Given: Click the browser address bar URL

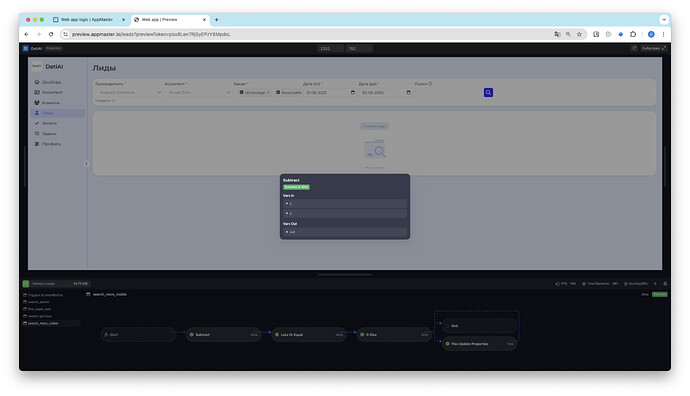Looking at the screenshot, I should point(151,34).
